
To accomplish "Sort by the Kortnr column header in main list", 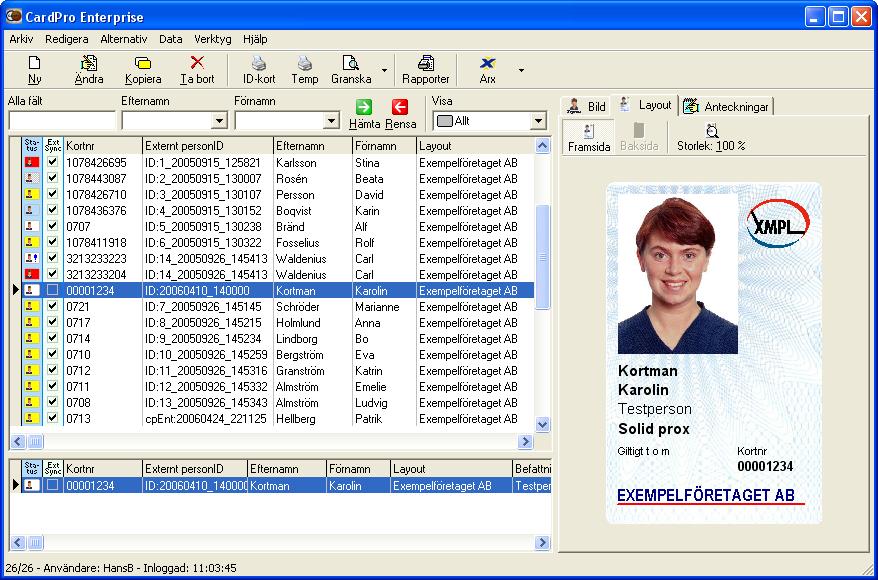I will pos(103,146).
